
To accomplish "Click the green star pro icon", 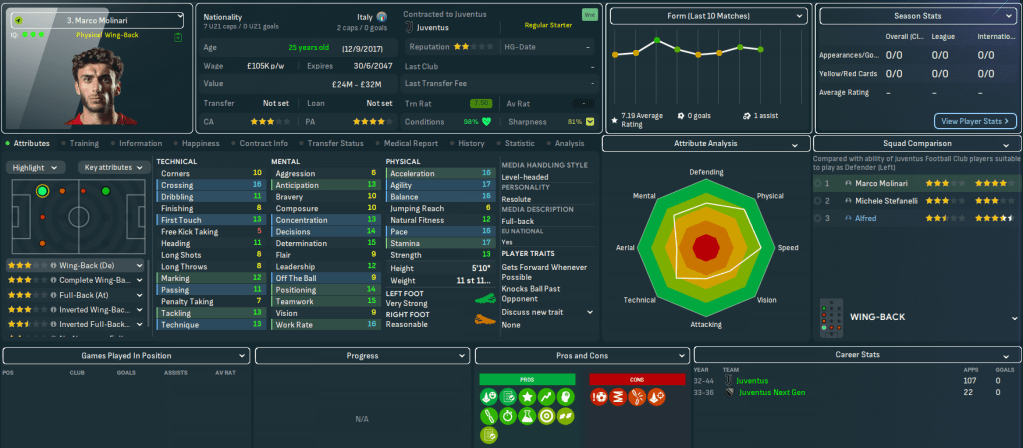I will 528,397.
